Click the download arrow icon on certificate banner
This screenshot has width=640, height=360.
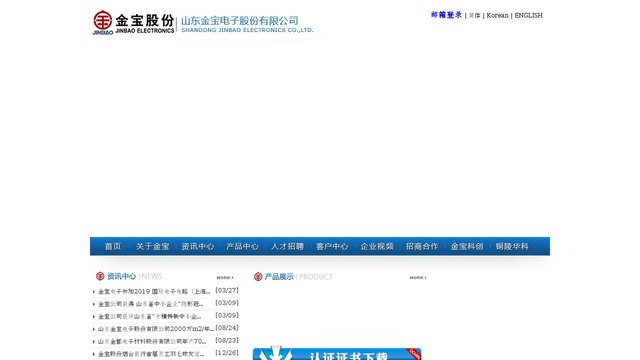276,353
